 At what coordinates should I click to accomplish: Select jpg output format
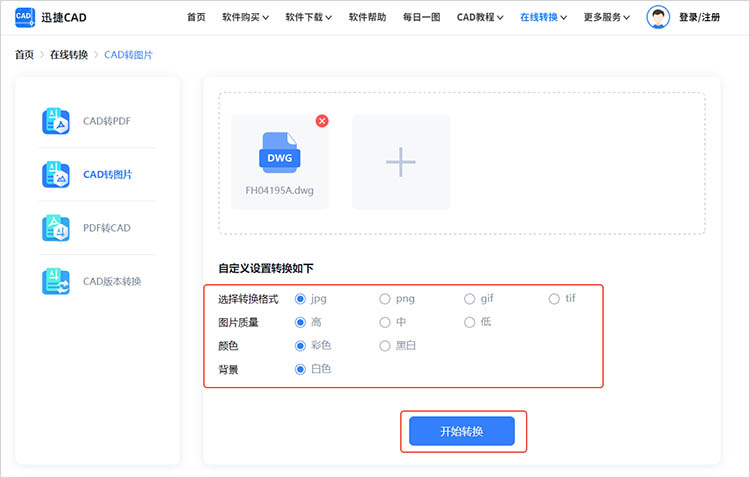(300, 299)
